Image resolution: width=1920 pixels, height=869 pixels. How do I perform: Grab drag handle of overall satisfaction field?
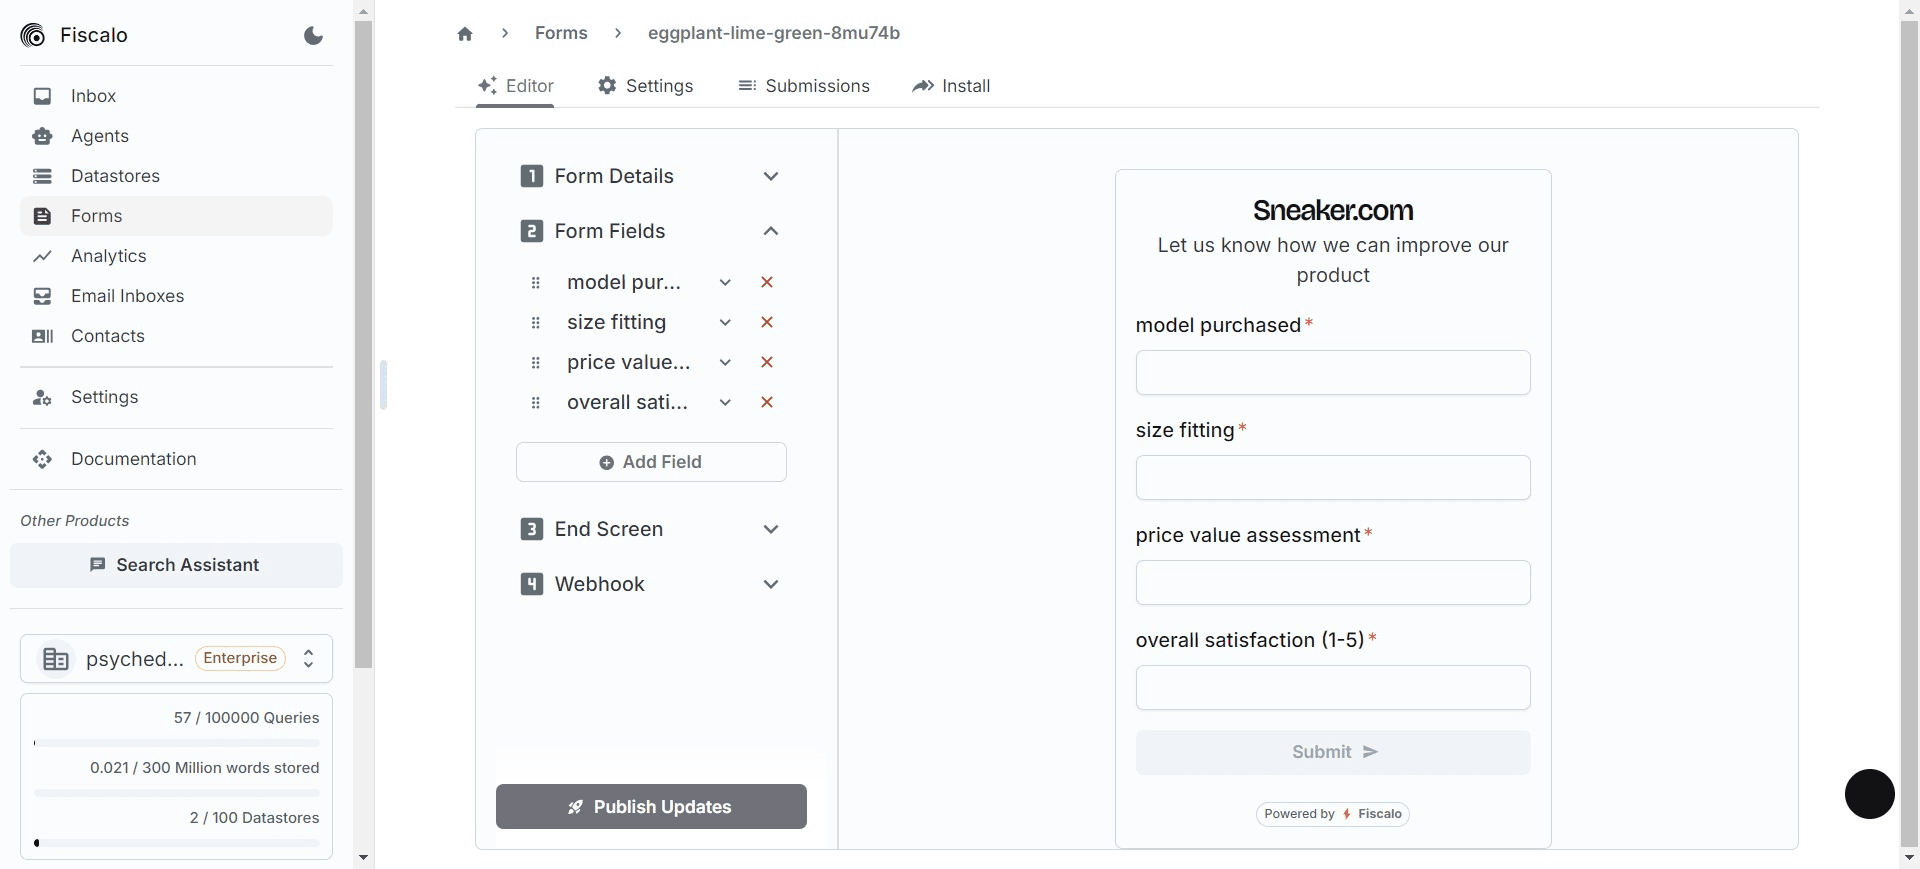coord(536,403)
